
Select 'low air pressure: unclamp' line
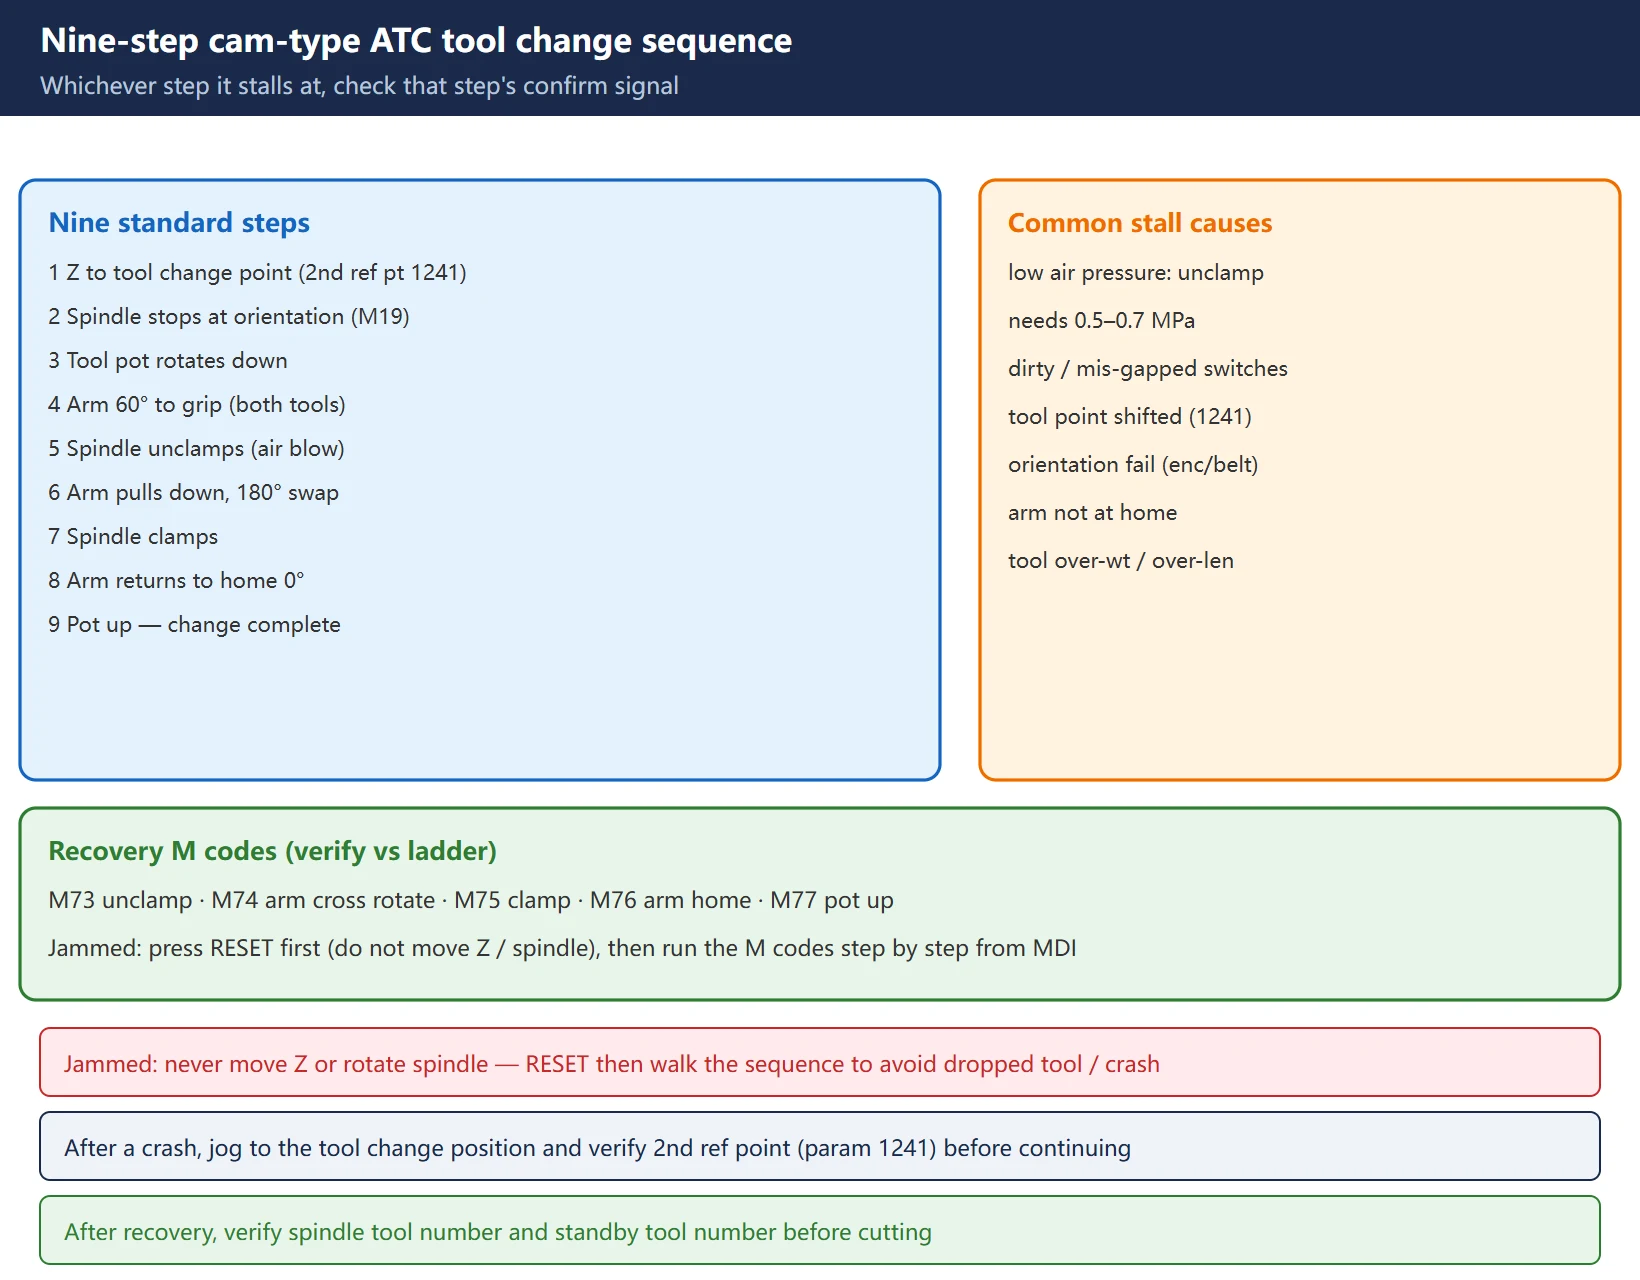click(x=1136, y=273)
